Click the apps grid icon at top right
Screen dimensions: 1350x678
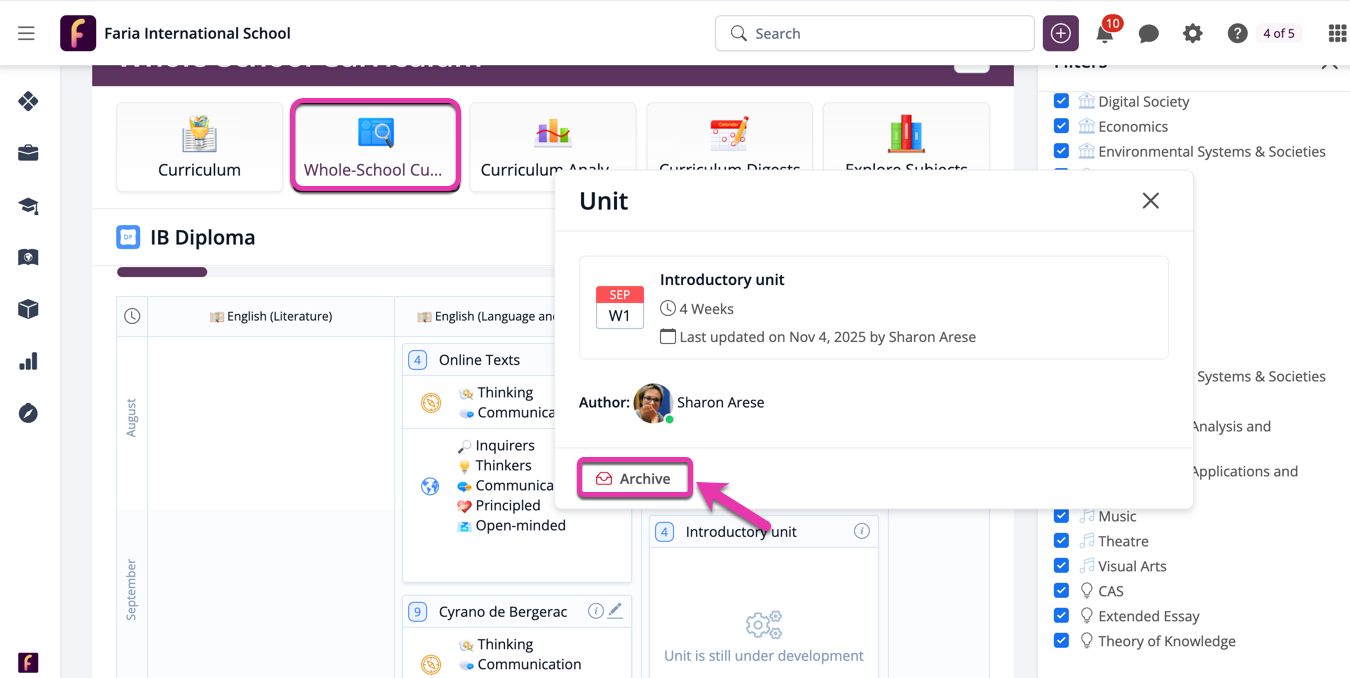pos(1336,33)
